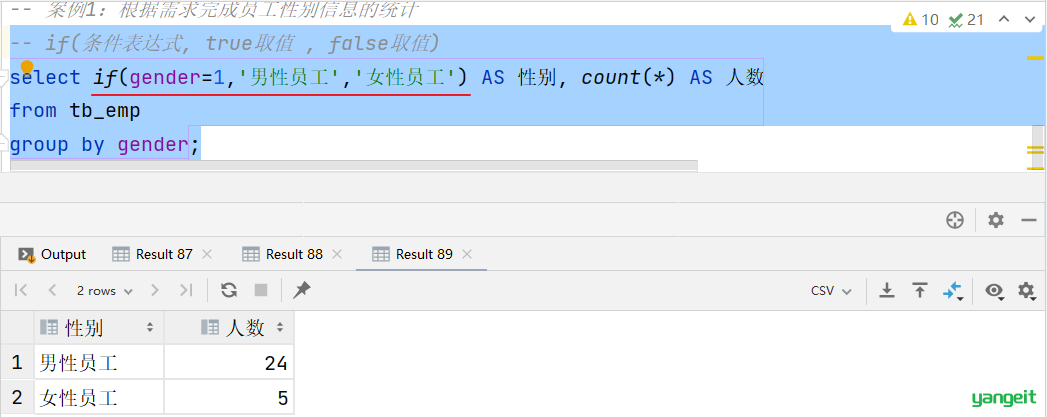Open the eye view options dropdown
The height and width of the screenshot is (417, 1047).
tap(996, 291)
